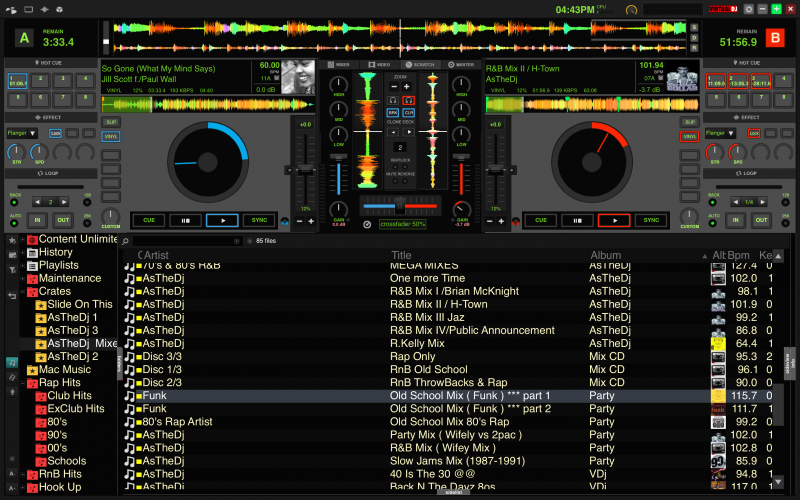Viewport: 800px width, 500px height.
Task: Click the right channel LOW EQ knob
Action: 461,134
